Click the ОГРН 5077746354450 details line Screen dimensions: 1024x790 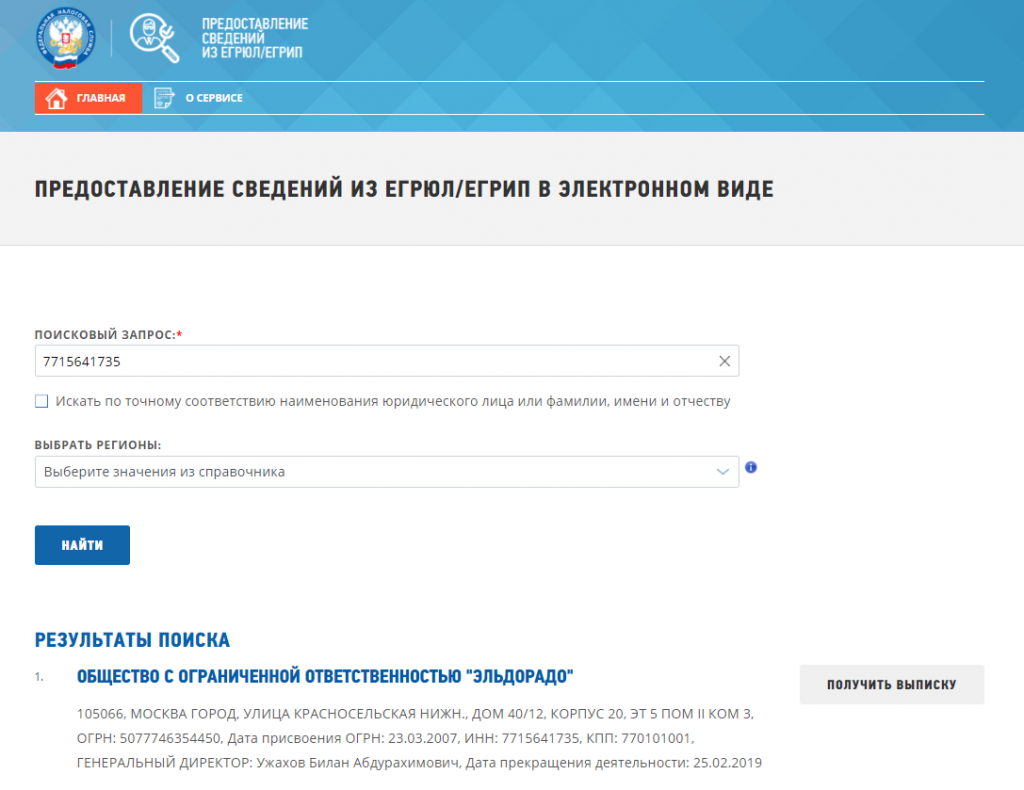click(x=385, y=738)
